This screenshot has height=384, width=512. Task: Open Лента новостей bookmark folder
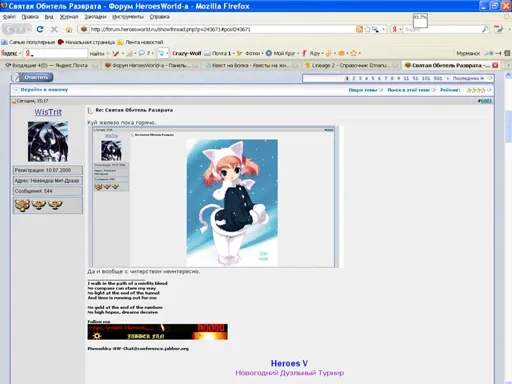click(140, 42)
